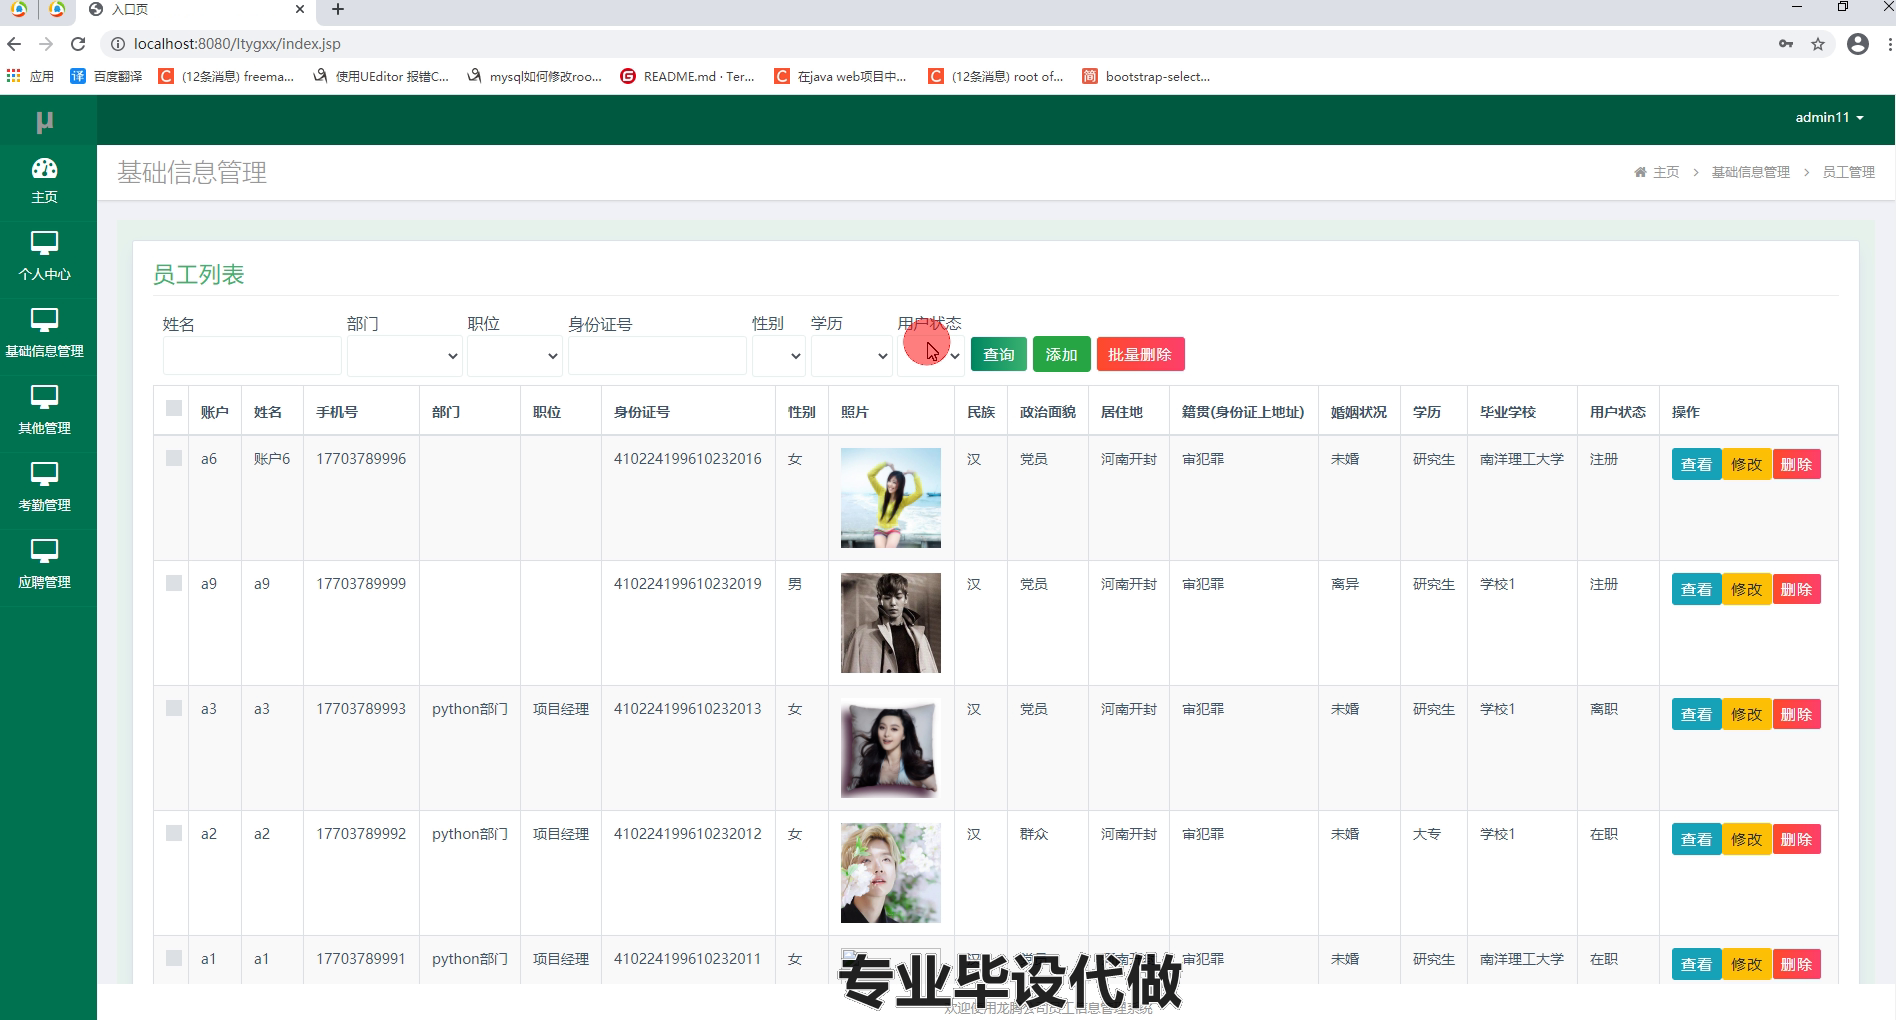Open the 主页 dashboard icon in sidebar

click(x=45, y=168)
